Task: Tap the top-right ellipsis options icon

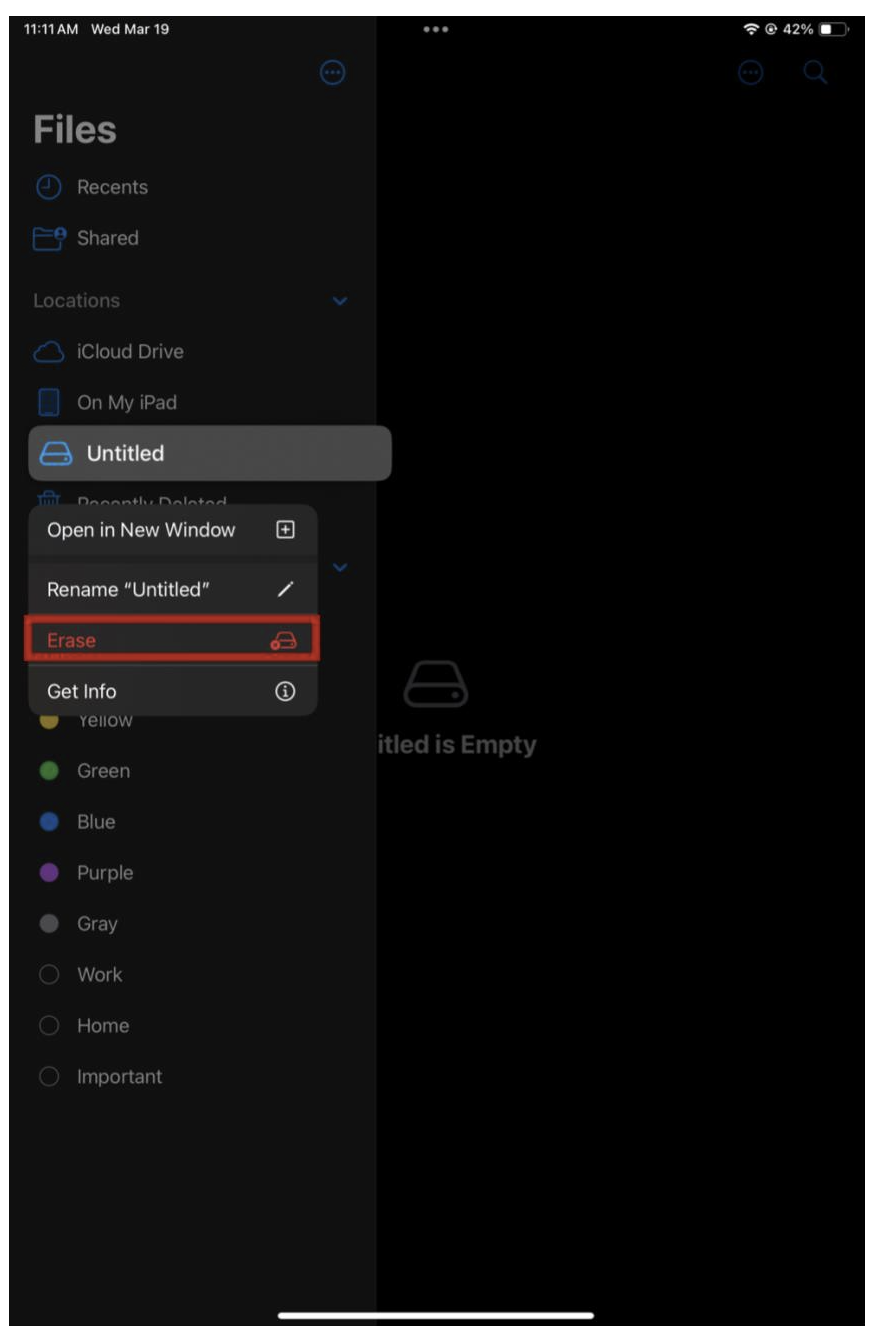Action: click(751, 73)
